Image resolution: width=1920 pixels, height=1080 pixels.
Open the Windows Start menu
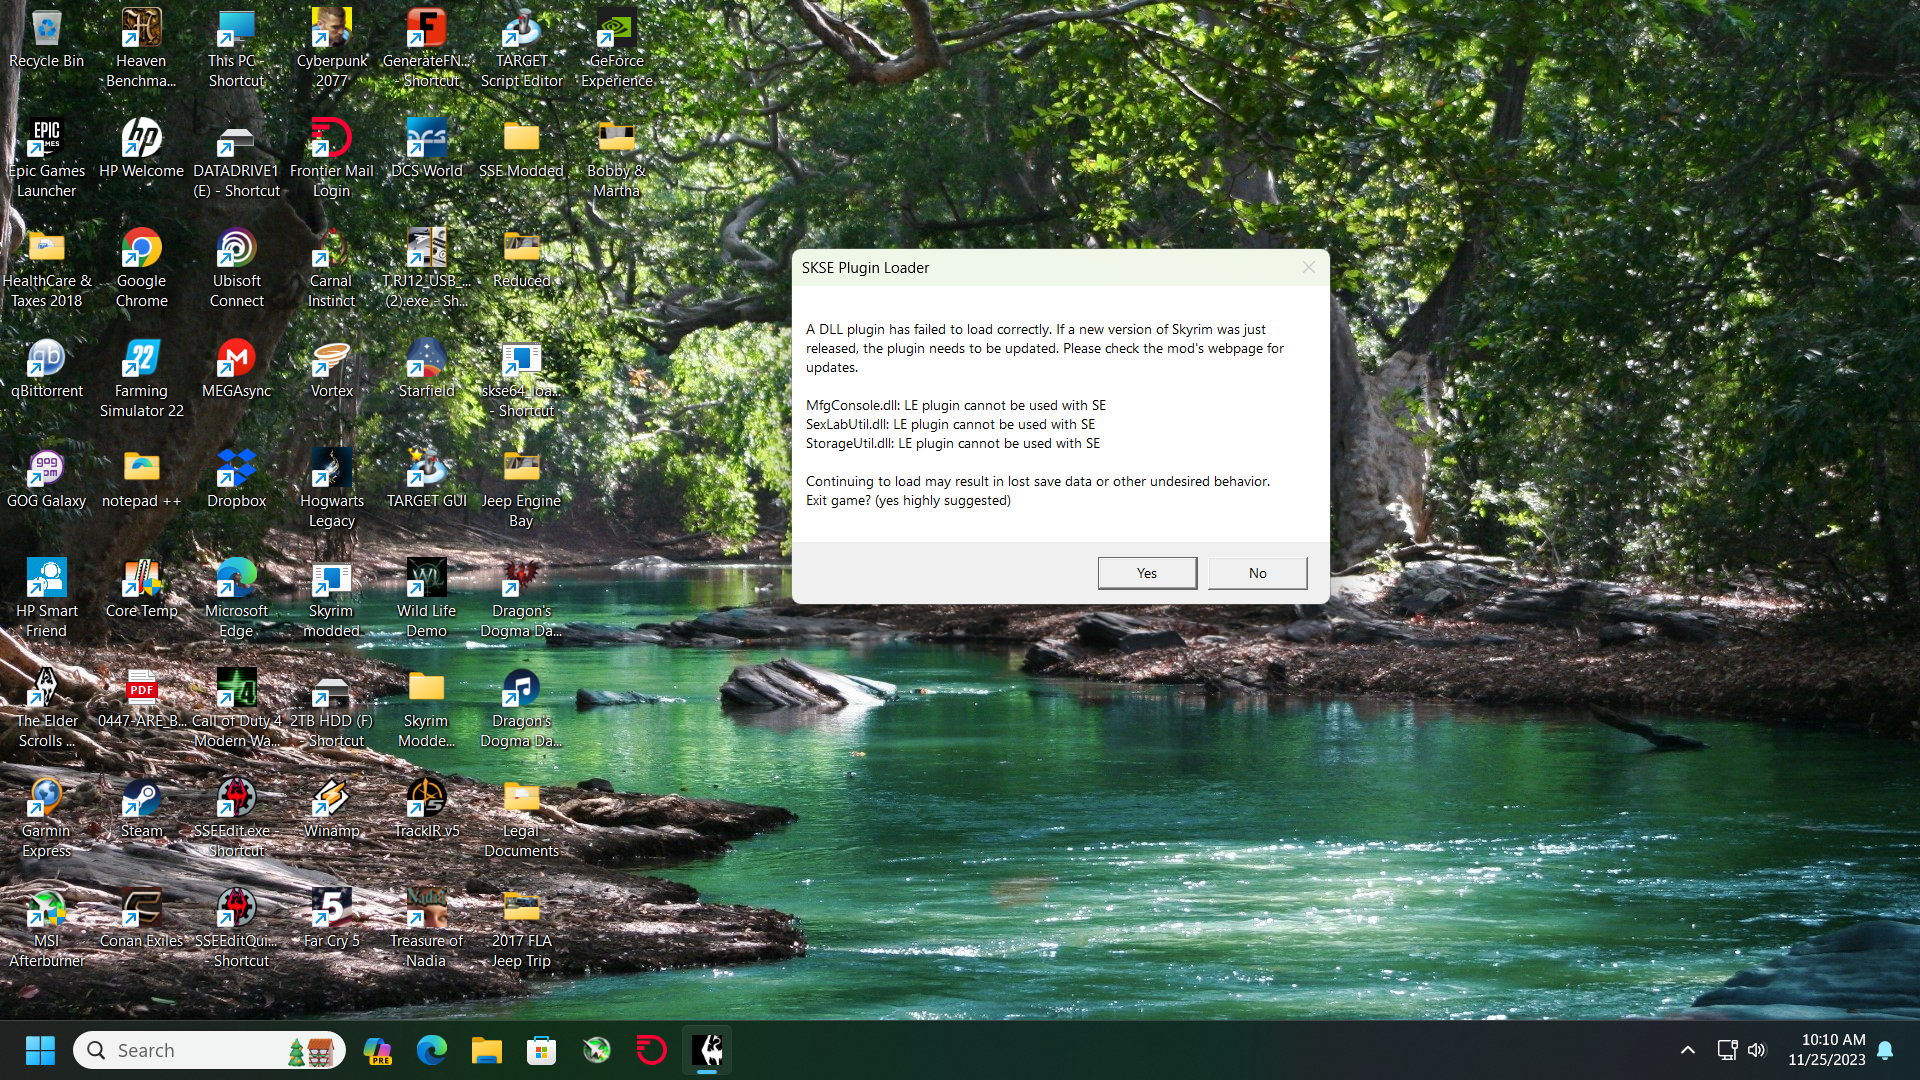(x=40, y=1050)
